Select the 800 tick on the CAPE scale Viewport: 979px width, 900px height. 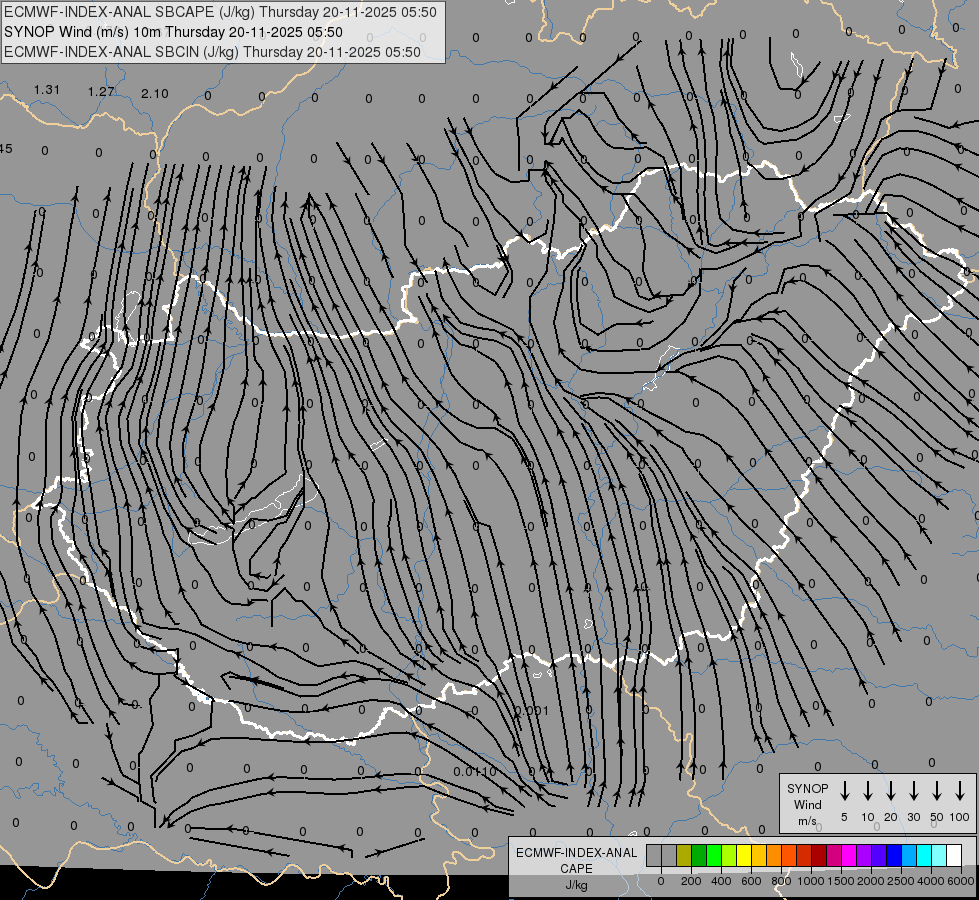[781, 881]
